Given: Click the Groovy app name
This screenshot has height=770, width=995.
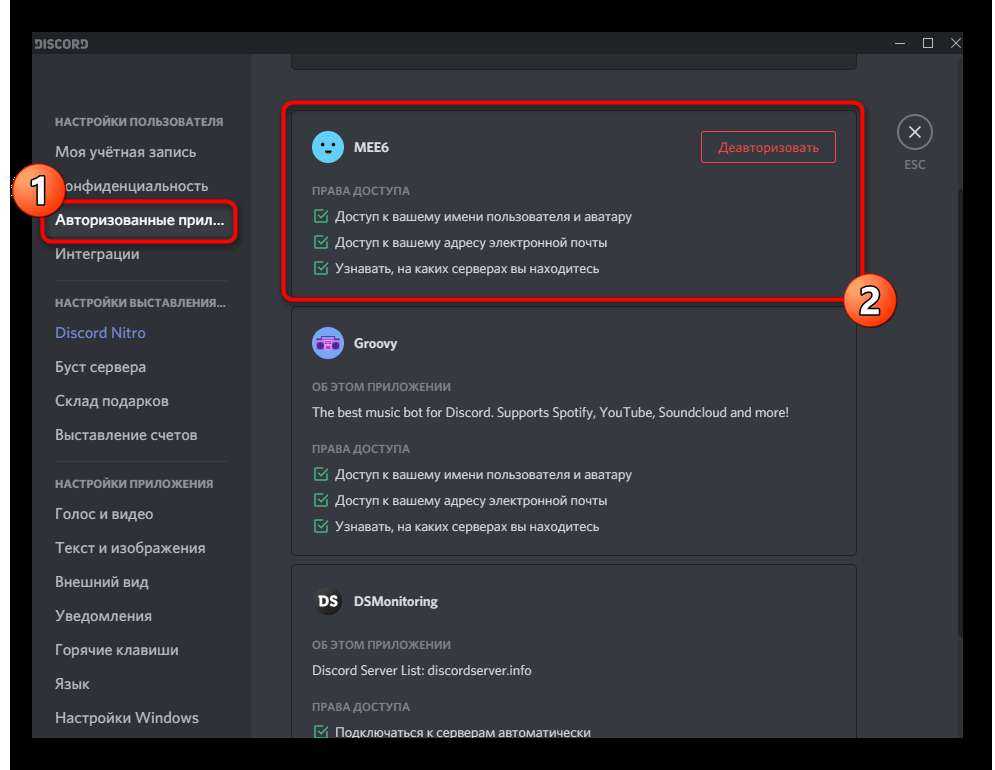Looking at the screenshot, I should pos(375,343).
